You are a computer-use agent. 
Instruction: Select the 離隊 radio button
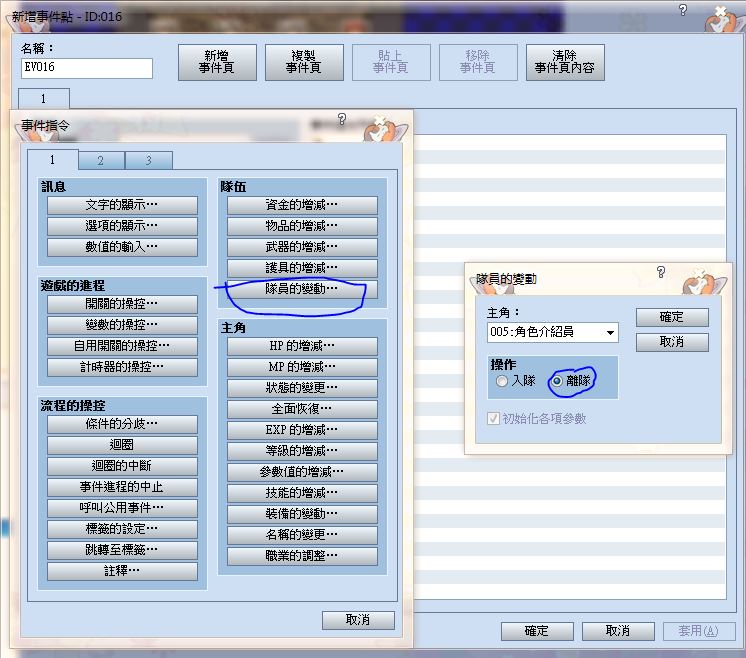(x=557, y=381)
